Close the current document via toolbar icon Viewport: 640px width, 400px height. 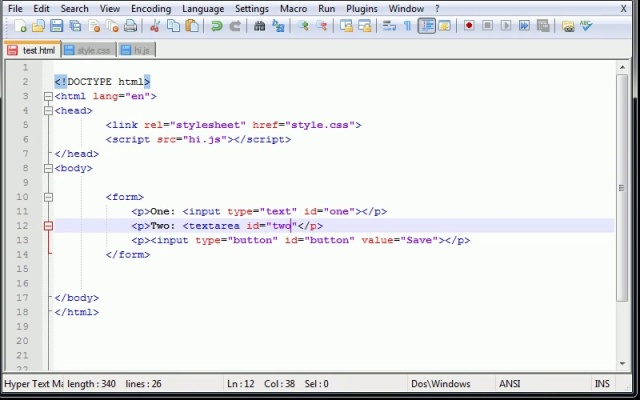pos(94,26)
